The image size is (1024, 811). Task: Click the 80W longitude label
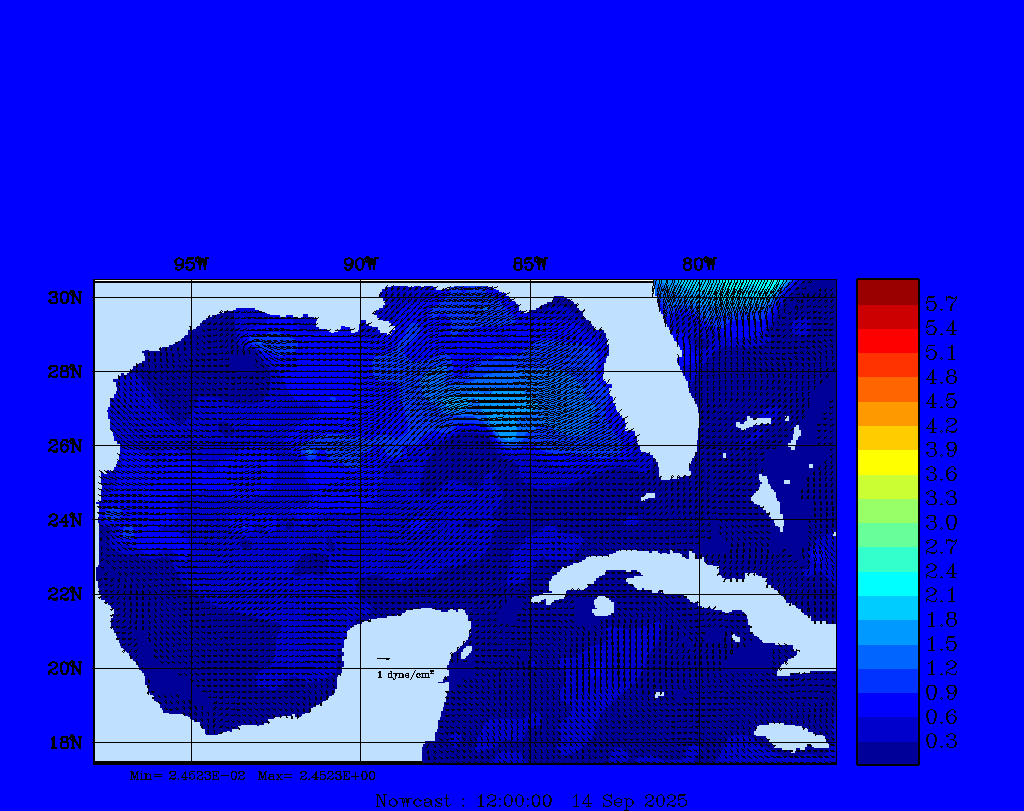(699, 265)
